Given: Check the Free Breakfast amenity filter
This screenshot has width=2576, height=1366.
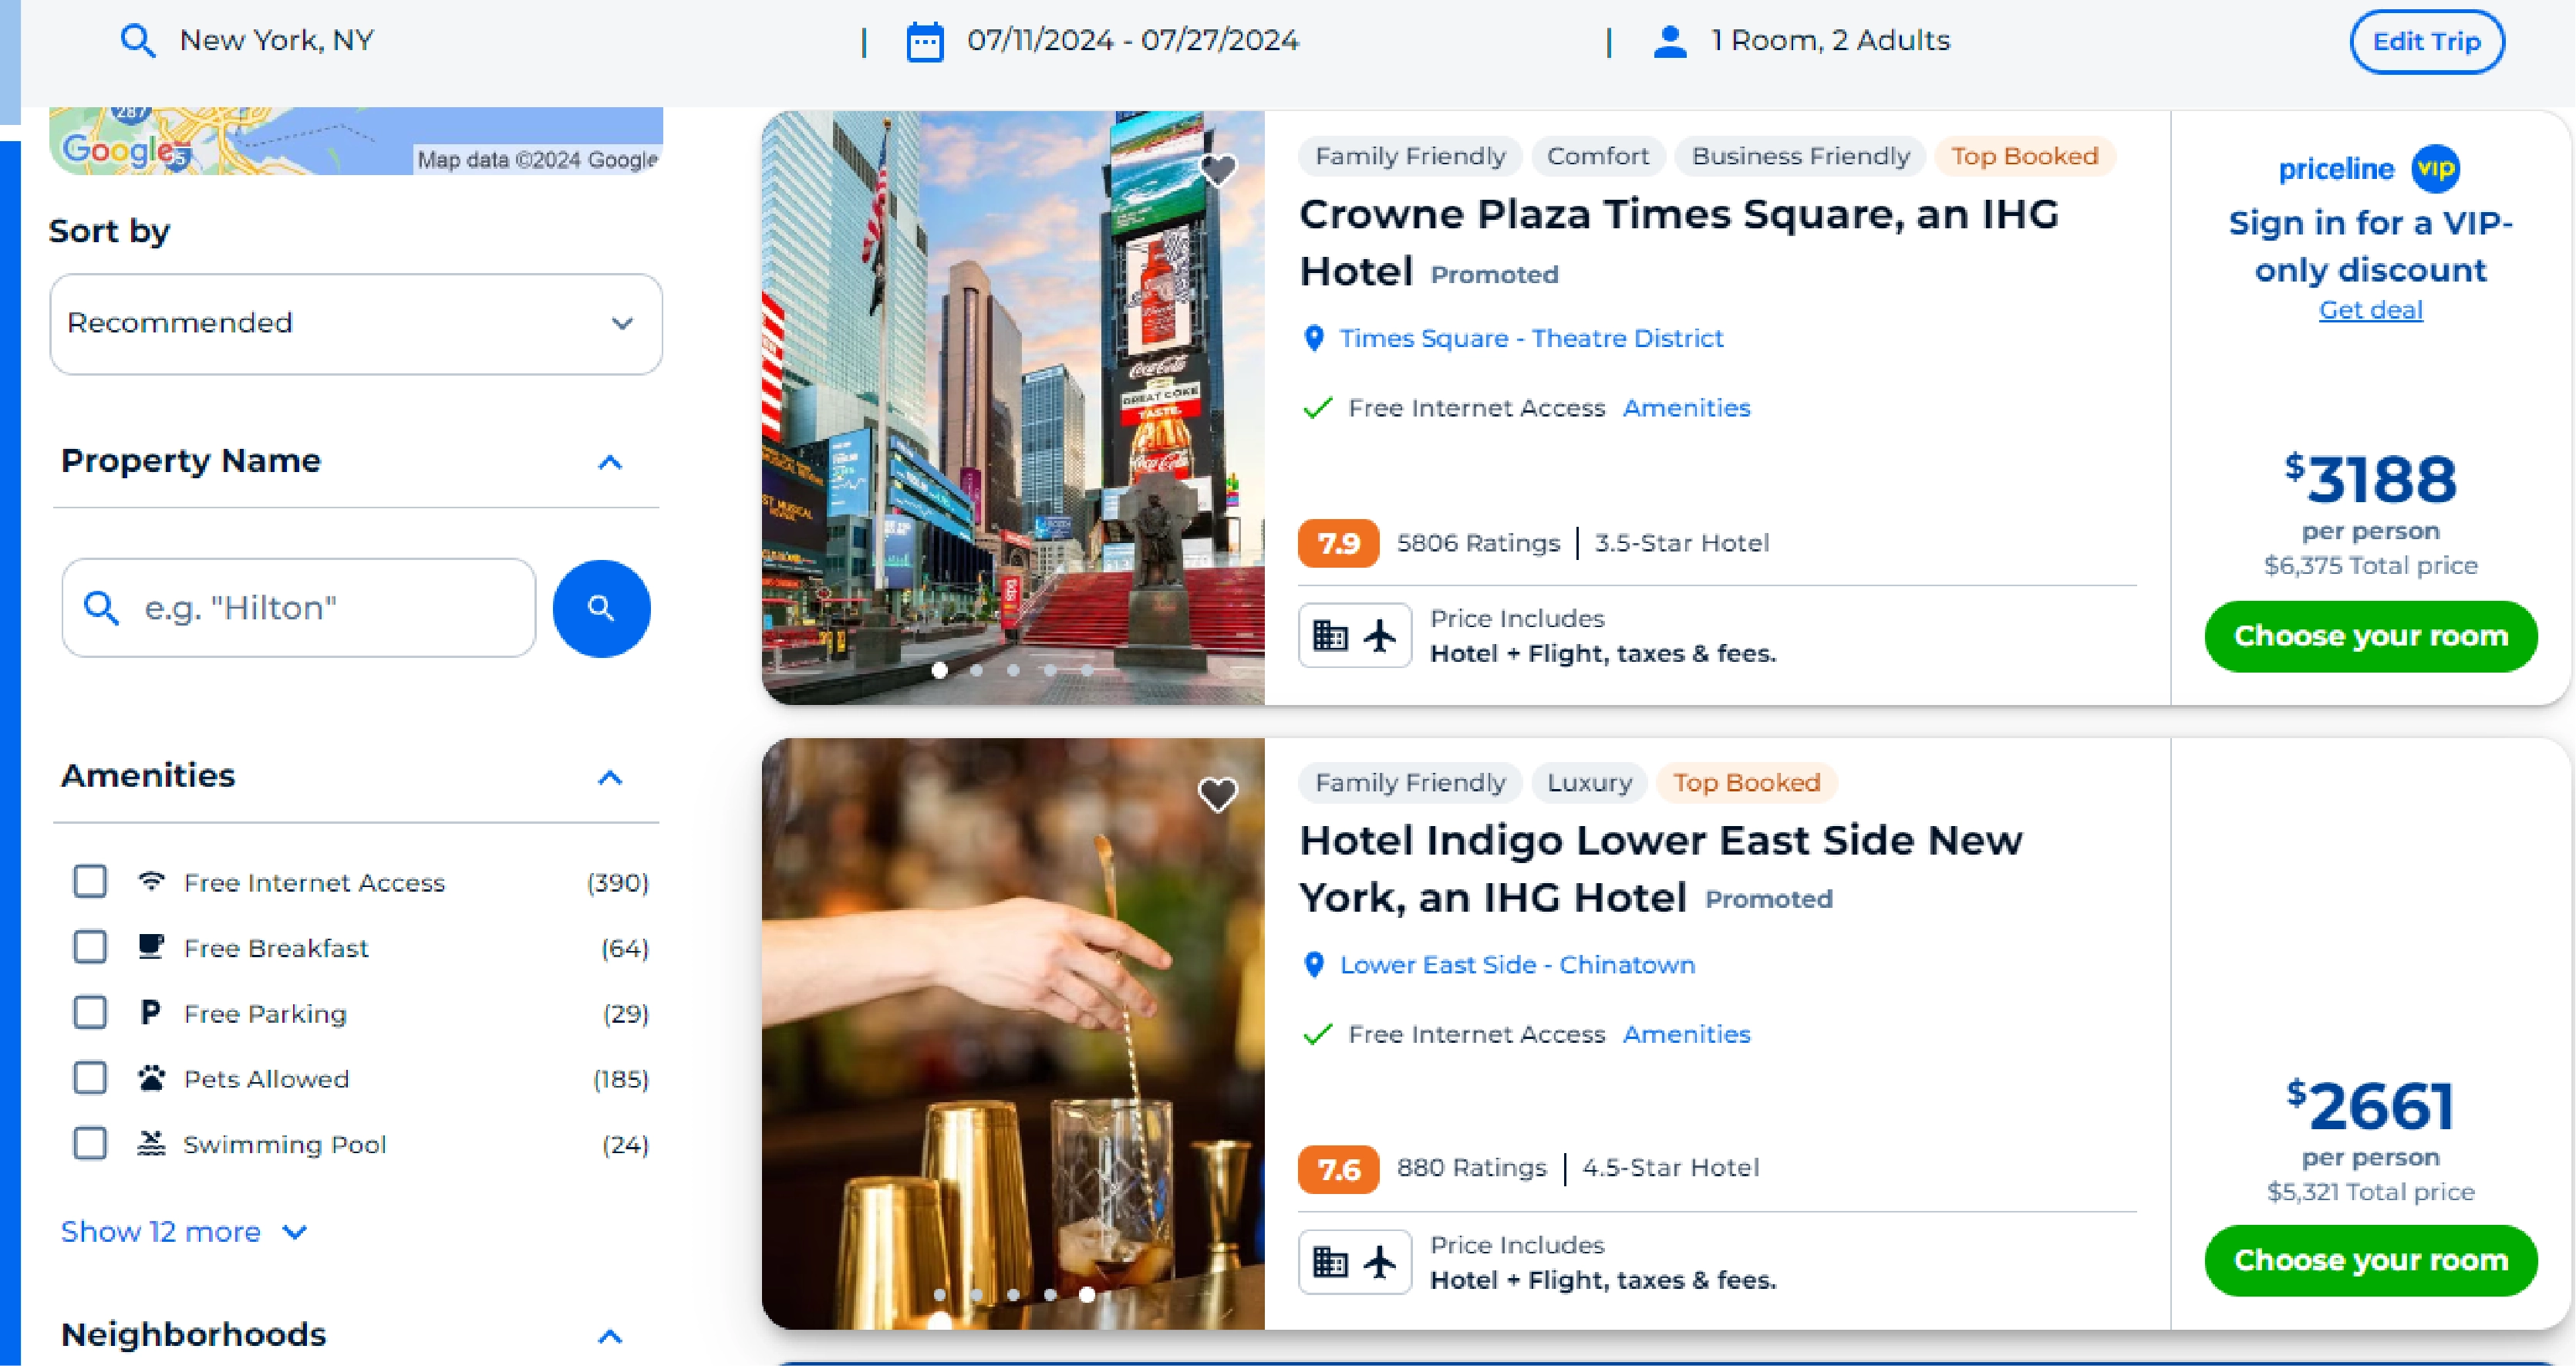Looking at the screenshot, I should point(89,946).
